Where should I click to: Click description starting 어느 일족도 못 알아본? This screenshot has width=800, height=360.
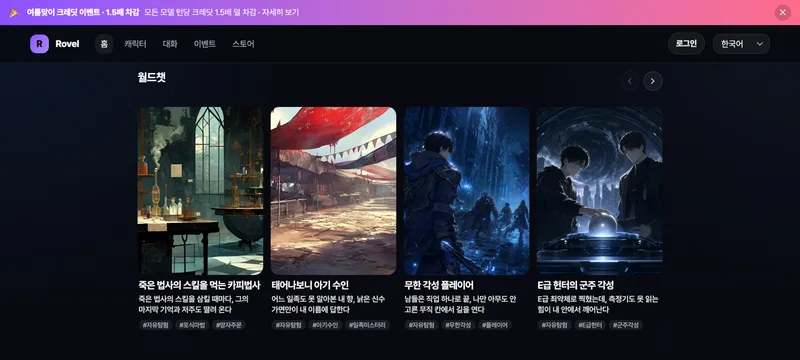pyautogui.click(x=329, y=304)
